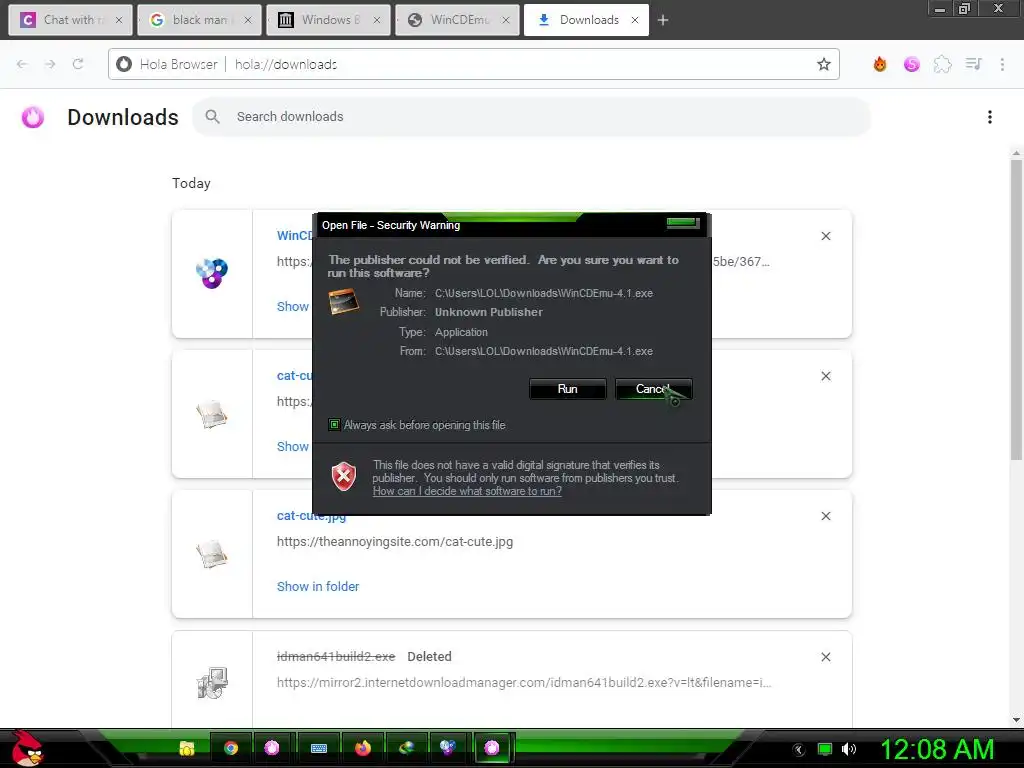1024x768 pixels.
Task: Click the active Hola Browser taskbar button
Action: click(x=492, y=748)
